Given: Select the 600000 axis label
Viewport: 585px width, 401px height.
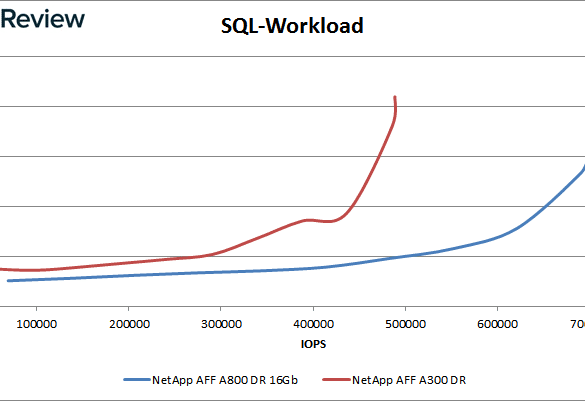Looking at the screenshot, I should pos(497,324).
